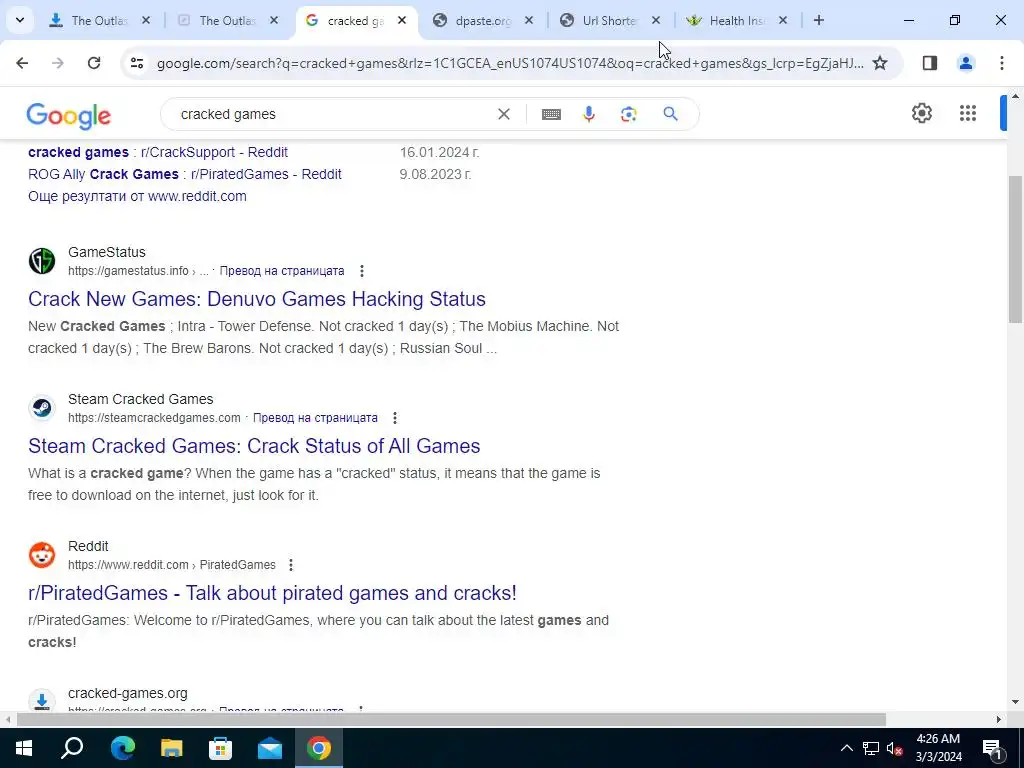Click the vertical page scrollbar thumb
Viewport: 1024px width, 768px height.
click(1016, 249)
